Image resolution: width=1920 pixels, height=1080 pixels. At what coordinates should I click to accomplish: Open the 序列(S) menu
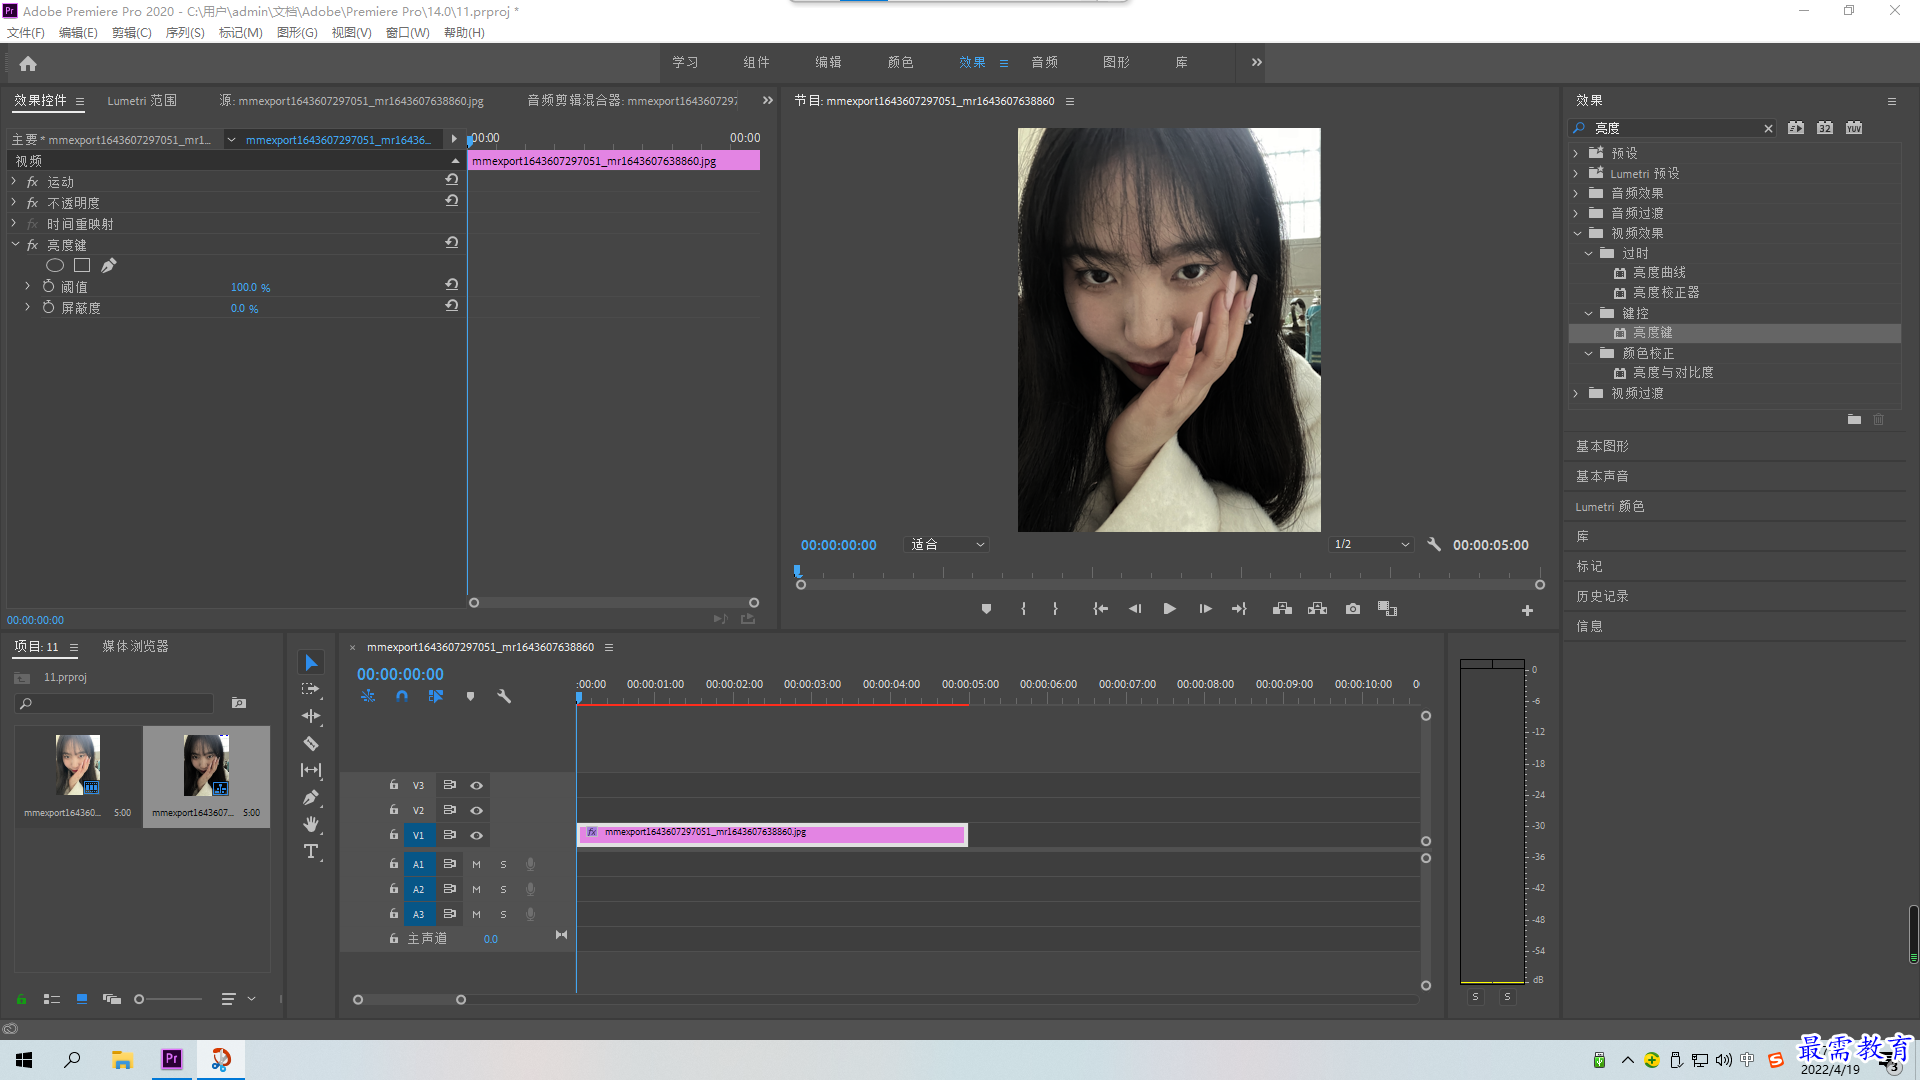185,32
